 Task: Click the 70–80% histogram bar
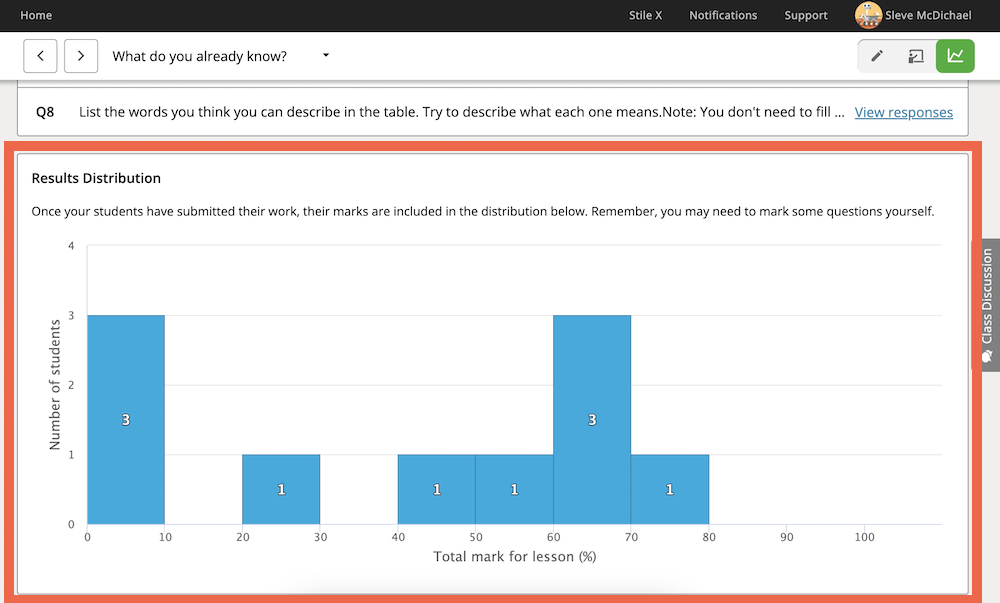tap(670, 490)
